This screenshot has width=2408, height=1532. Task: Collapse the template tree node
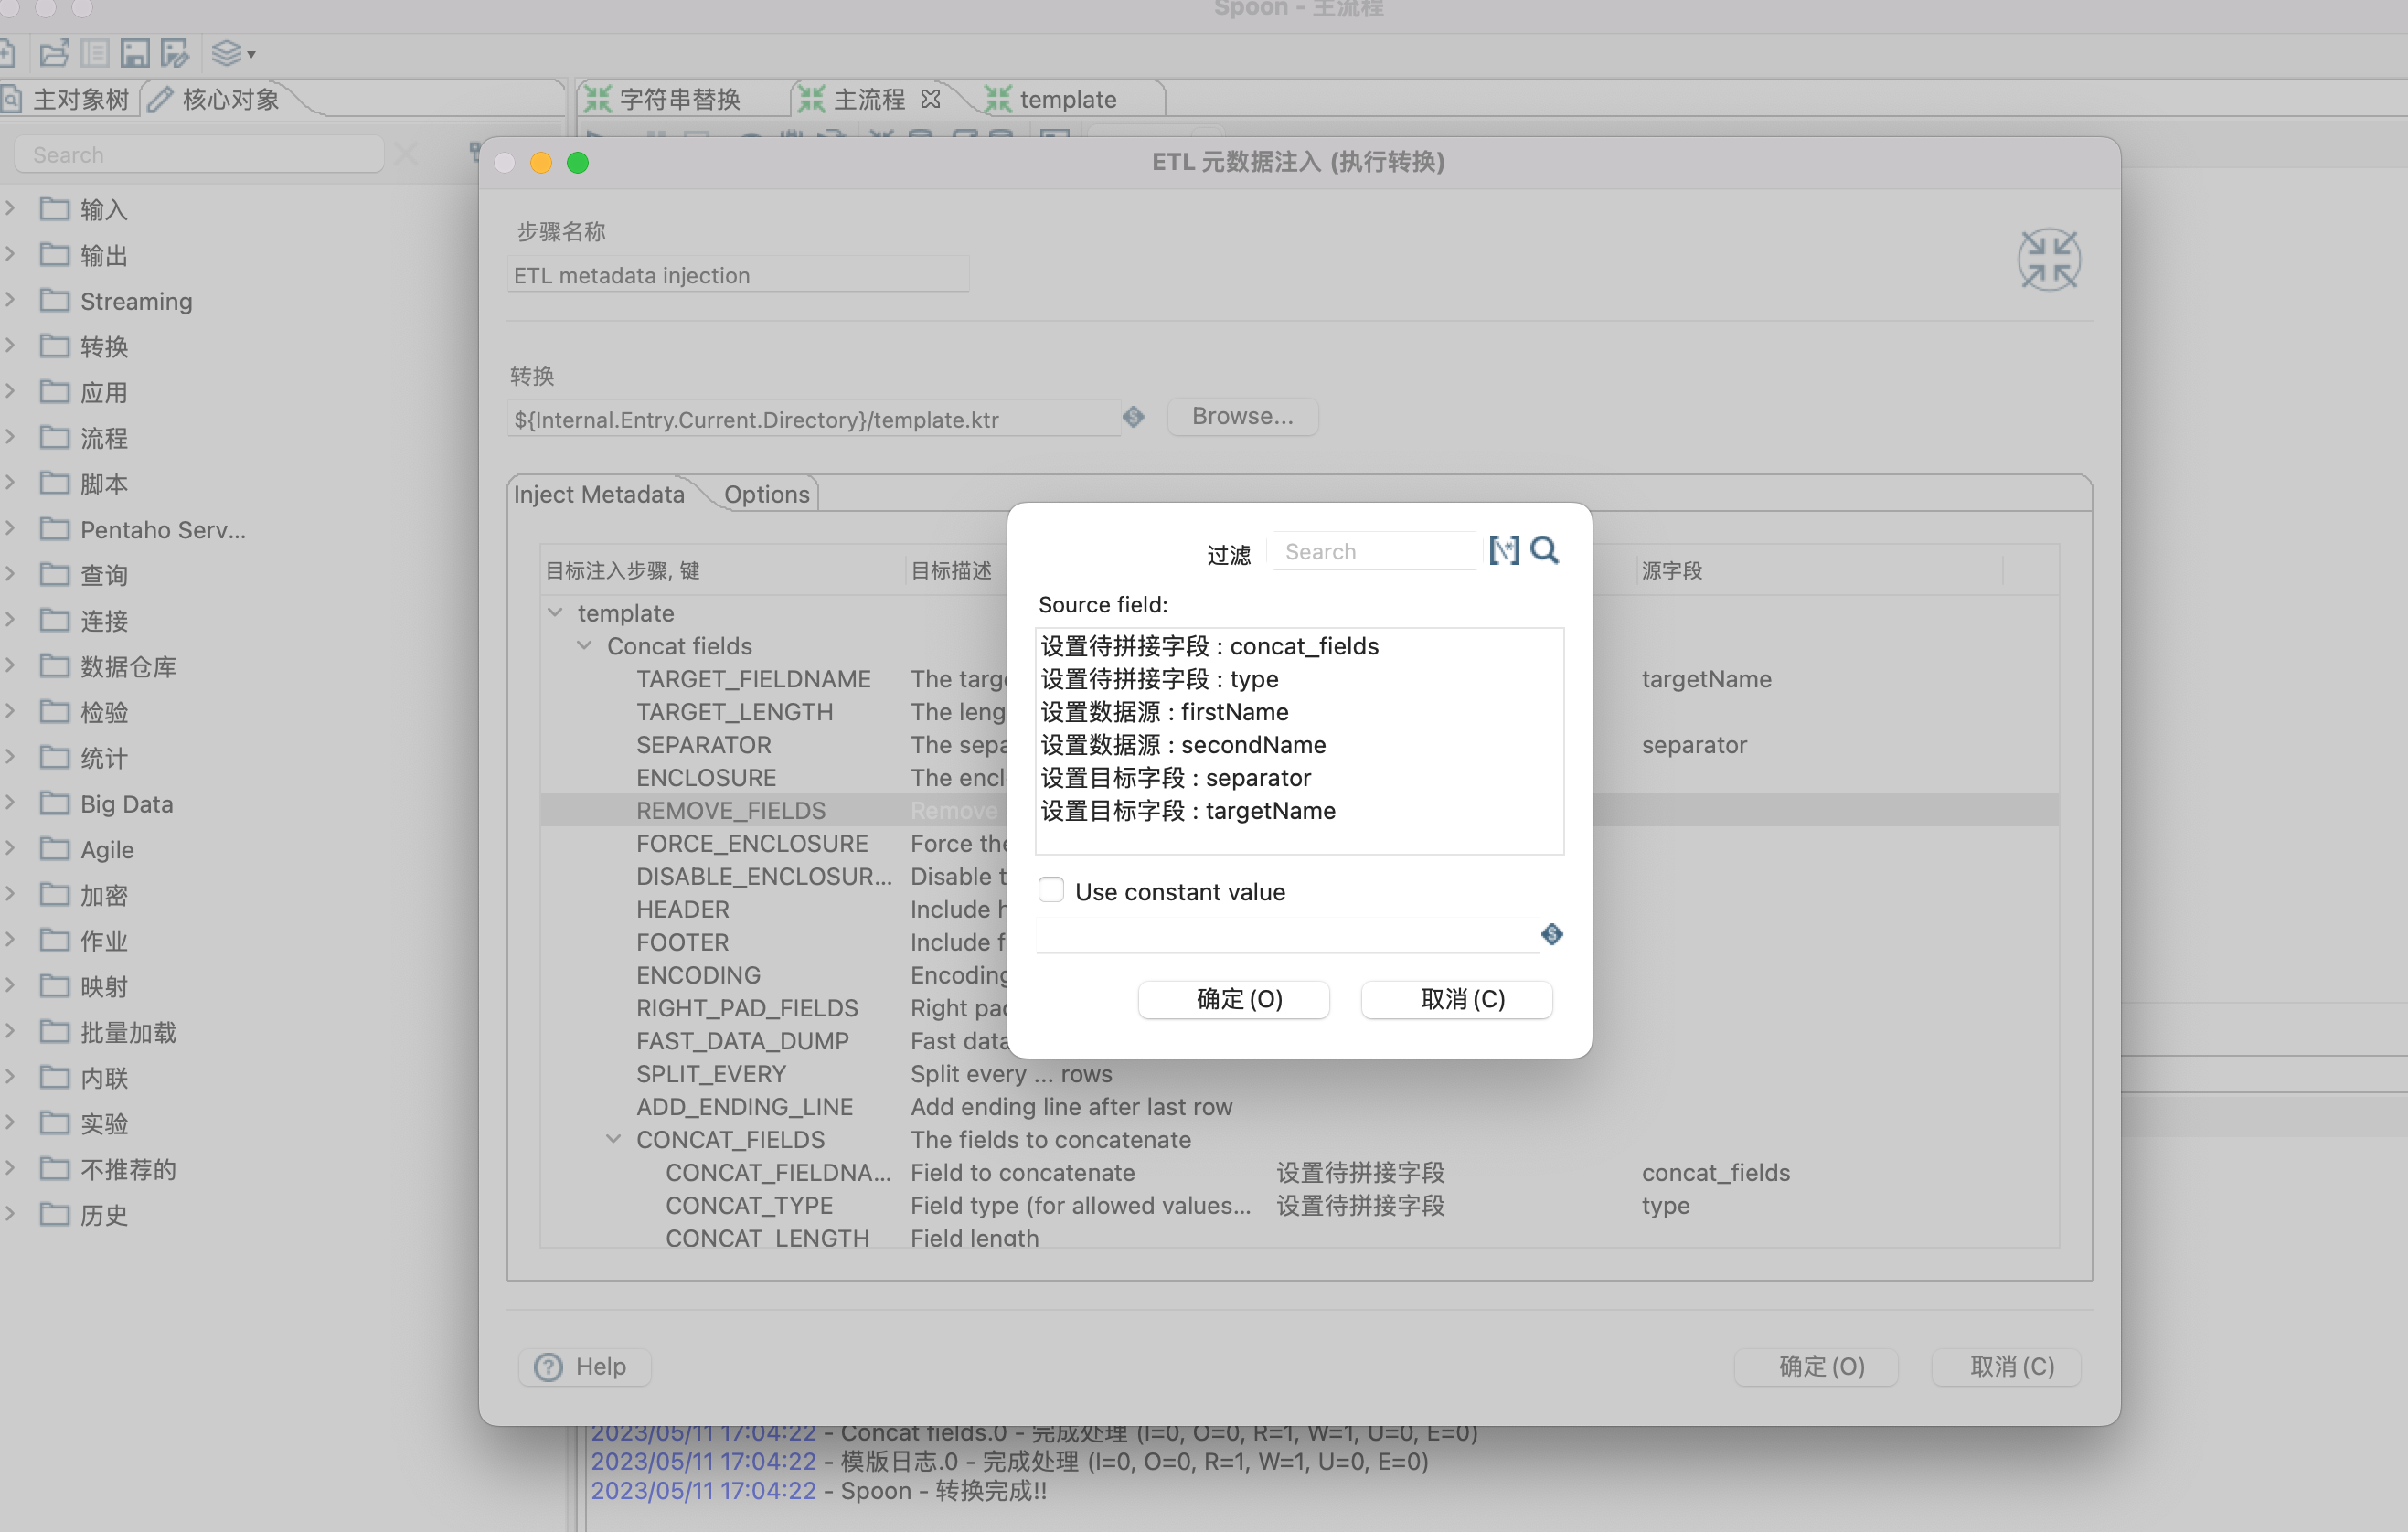555,612
